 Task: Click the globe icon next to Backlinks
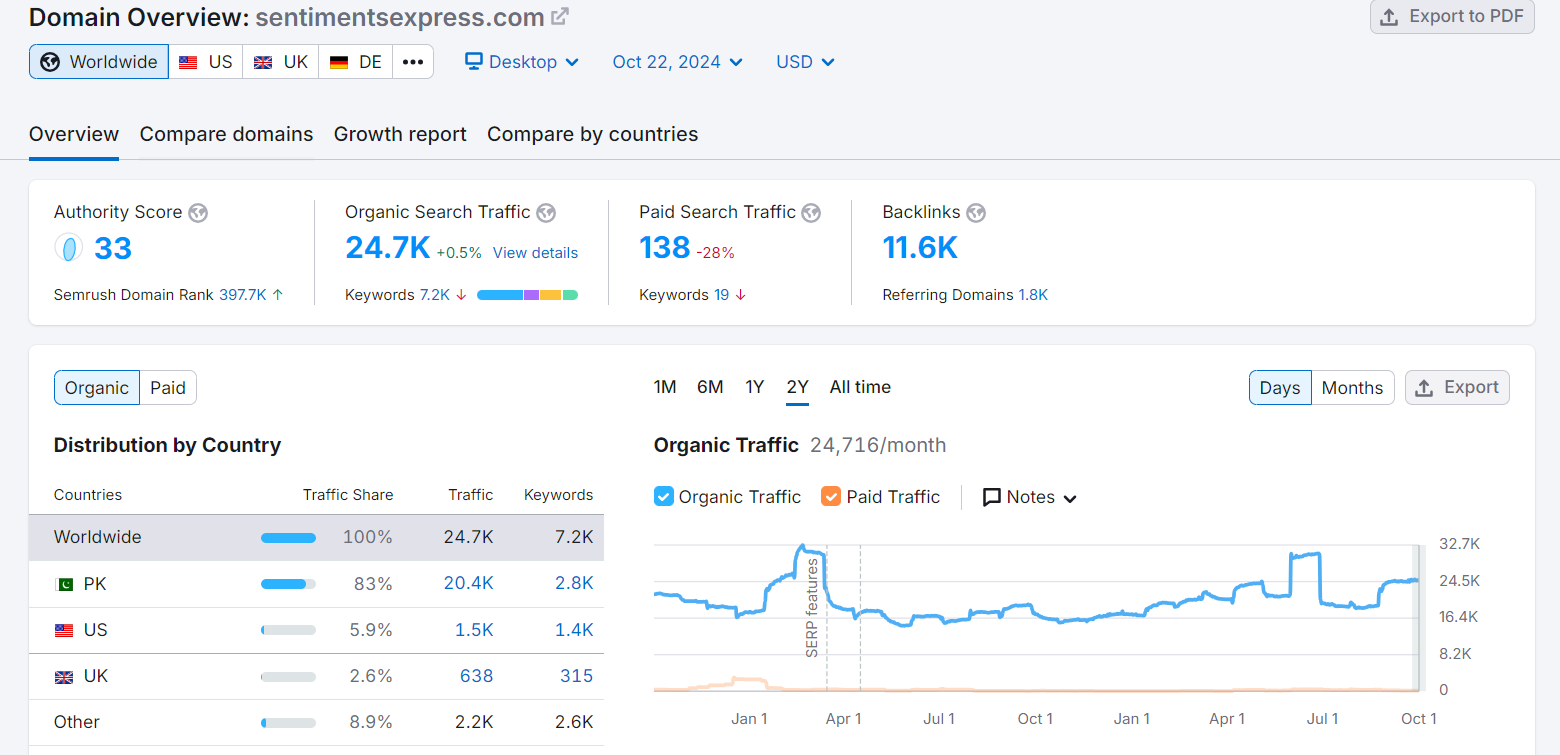[976, 213]
